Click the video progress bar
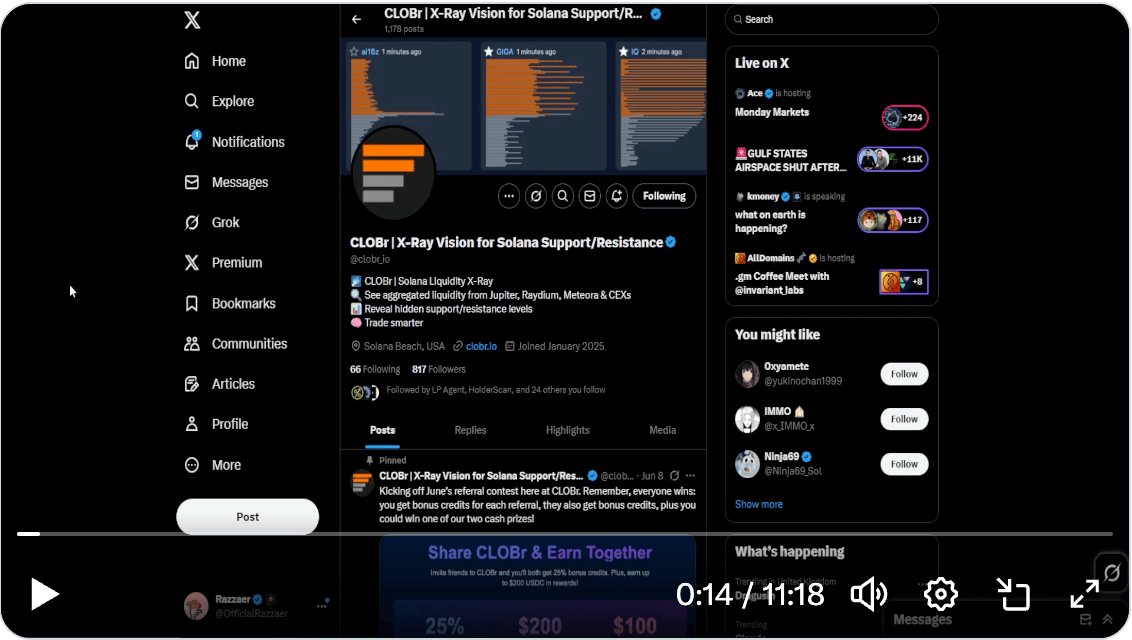The height and width of the screenshot is (640, 1132). (565, 534)
